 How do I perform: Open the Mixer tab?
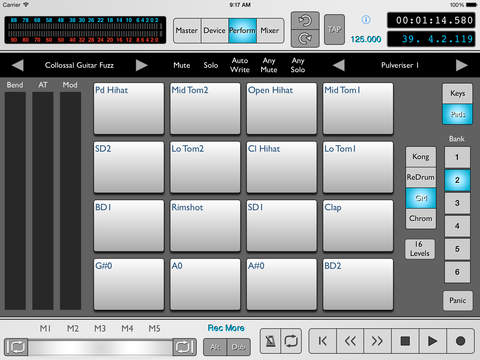[270, 30]
